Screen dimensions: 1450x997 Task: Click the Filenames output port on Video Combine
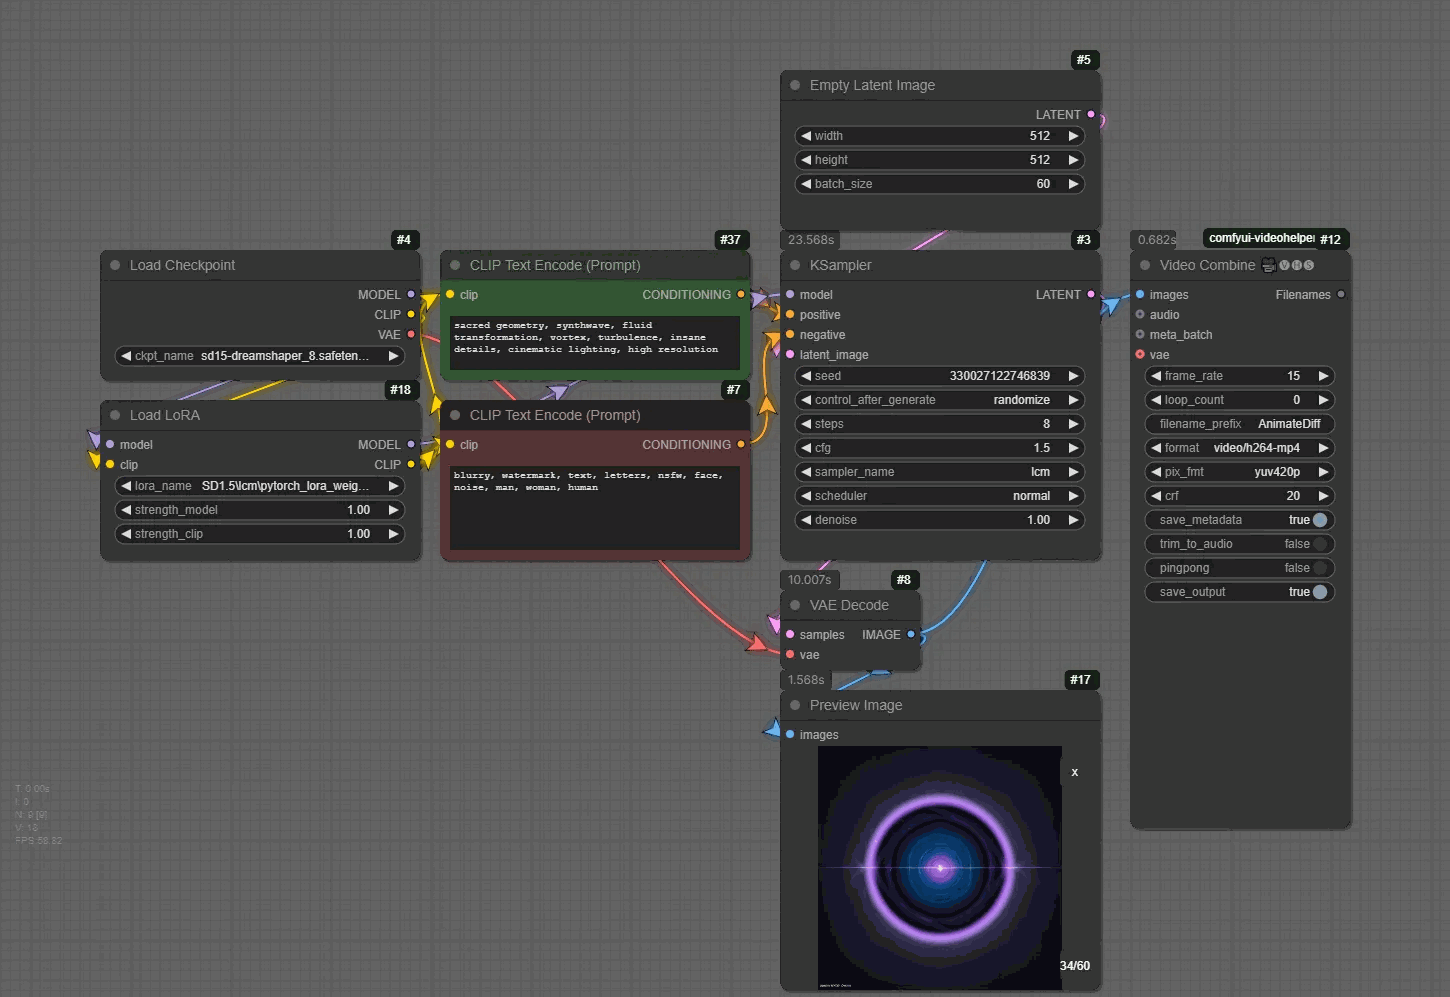1341,294
